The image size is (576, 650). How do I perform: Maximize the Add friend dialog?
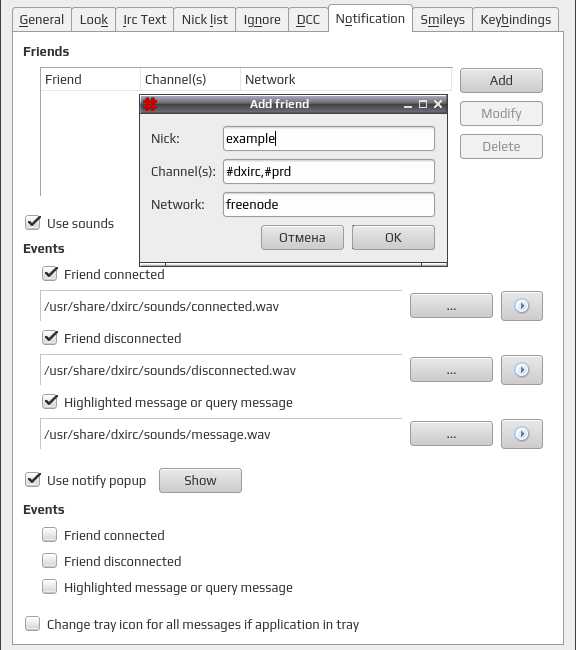click(x=423, y=104)
